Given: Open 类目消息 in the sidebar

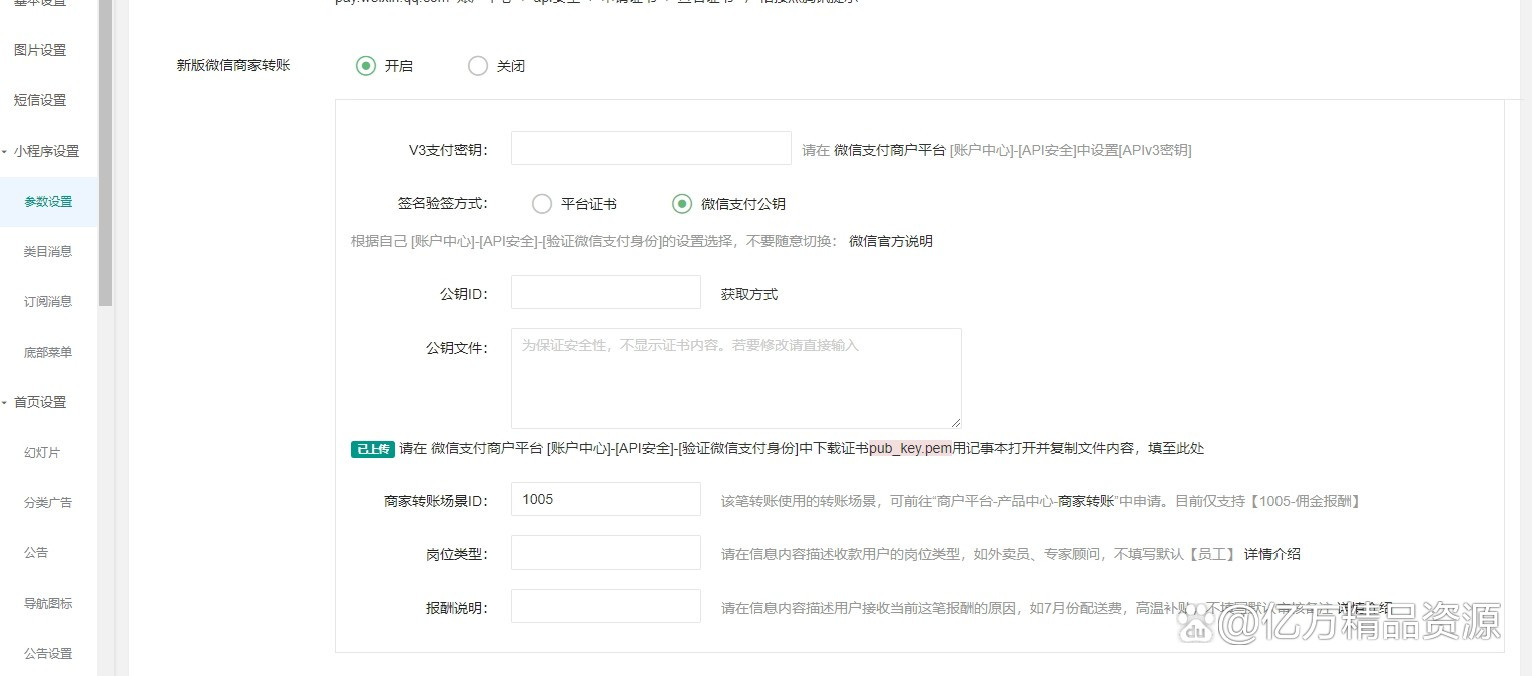Looking at the screenshot, I should point(48,252).
